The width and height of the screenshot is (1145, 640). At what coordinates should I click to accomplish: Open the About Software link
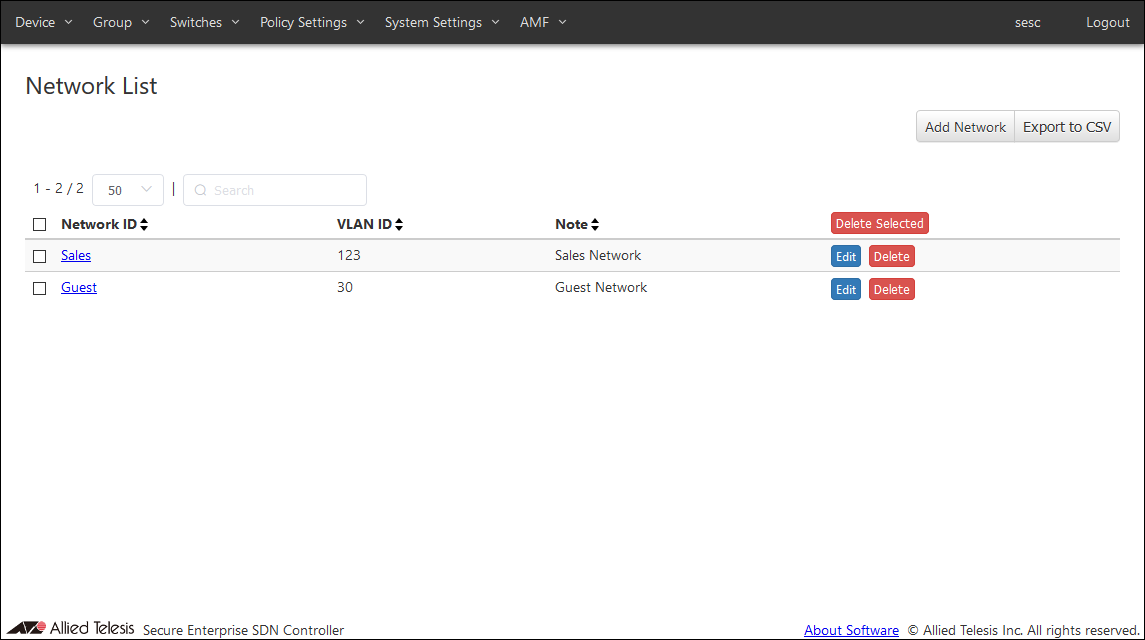851,630
